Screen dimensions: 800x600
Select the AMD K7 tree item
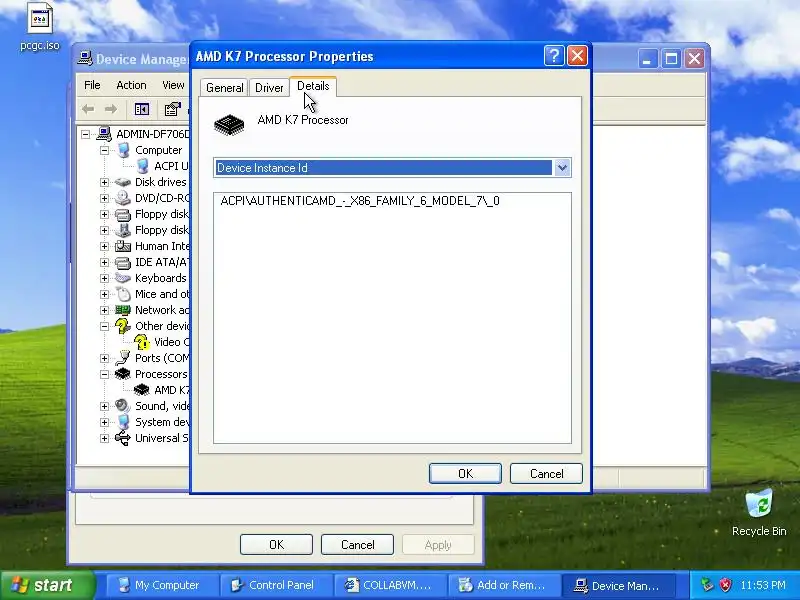coord(172,390)
